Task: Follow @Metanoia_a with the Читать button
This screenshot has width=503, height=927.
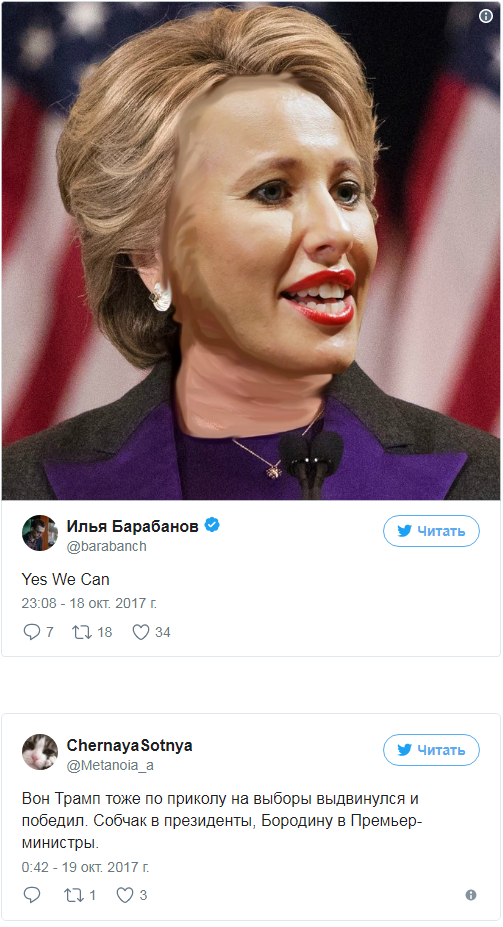Action: [431, 750]
